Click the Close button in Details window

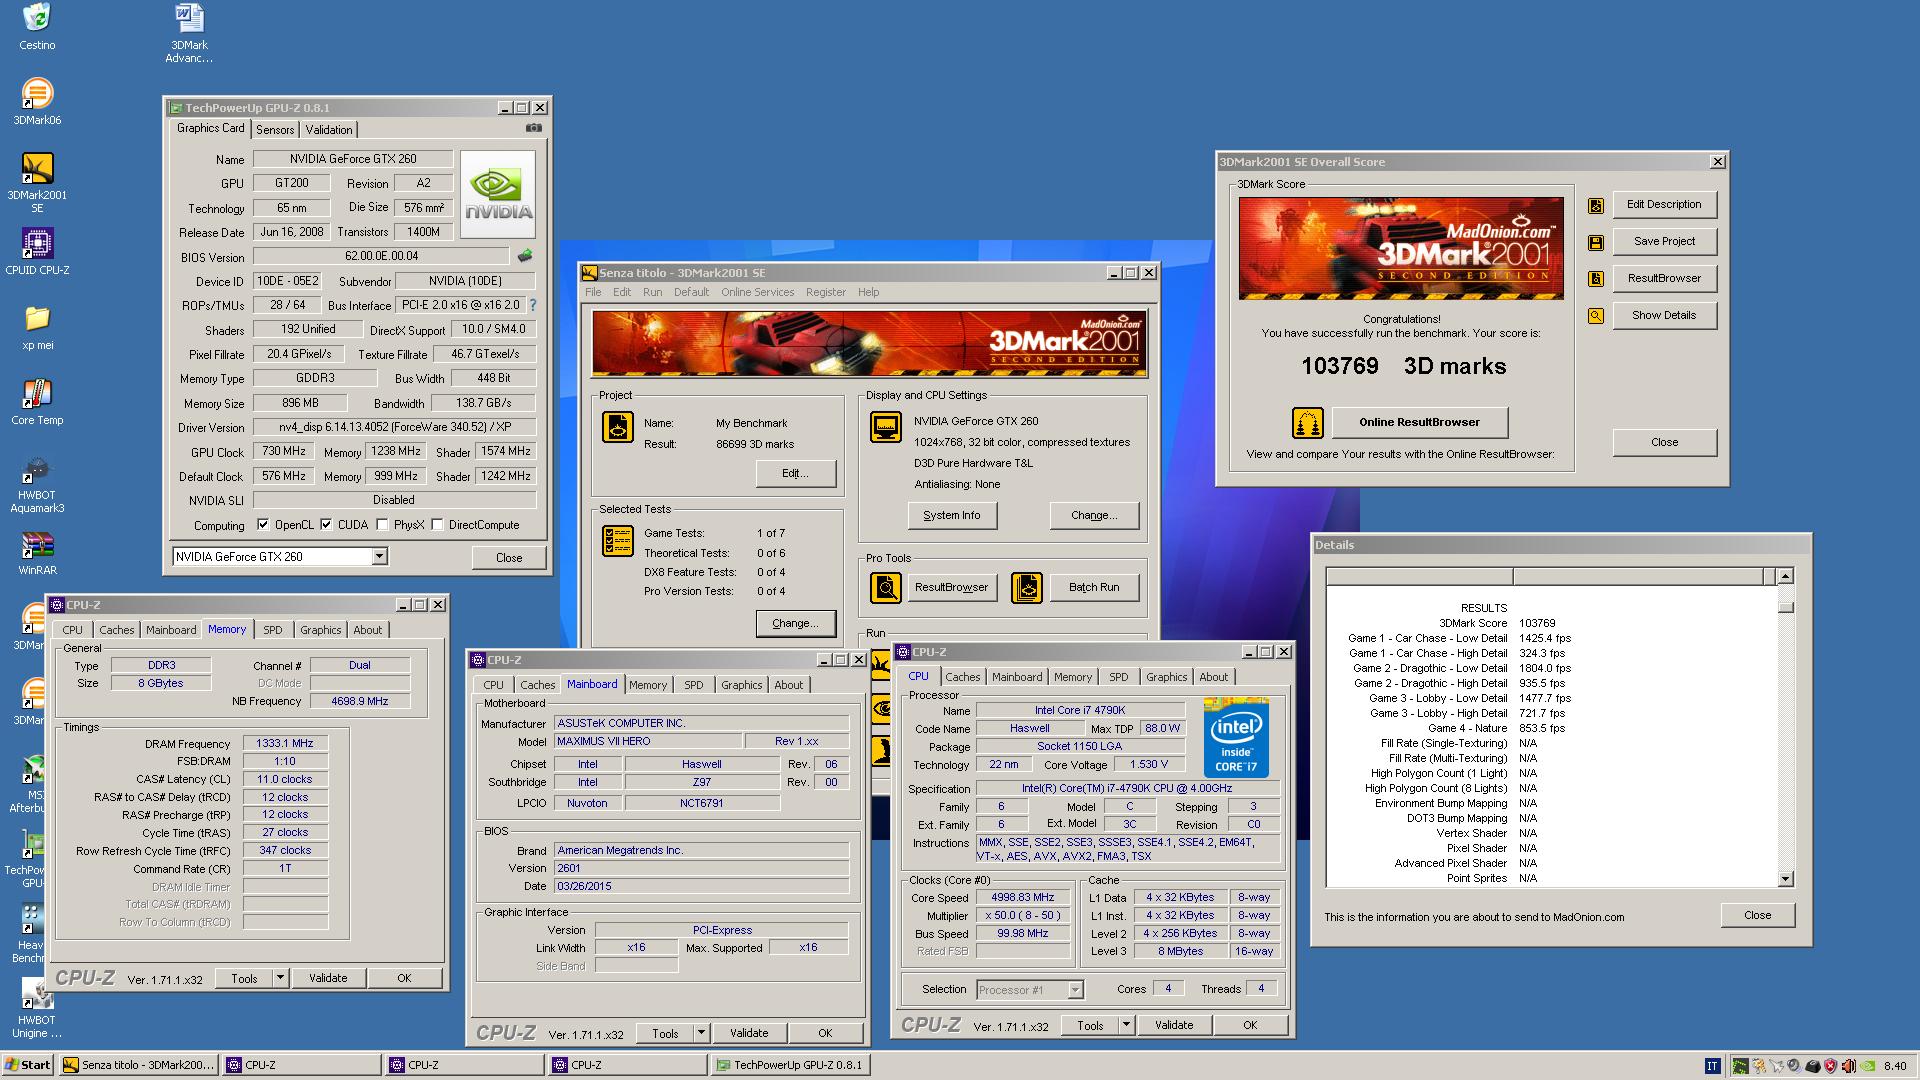1757,915
